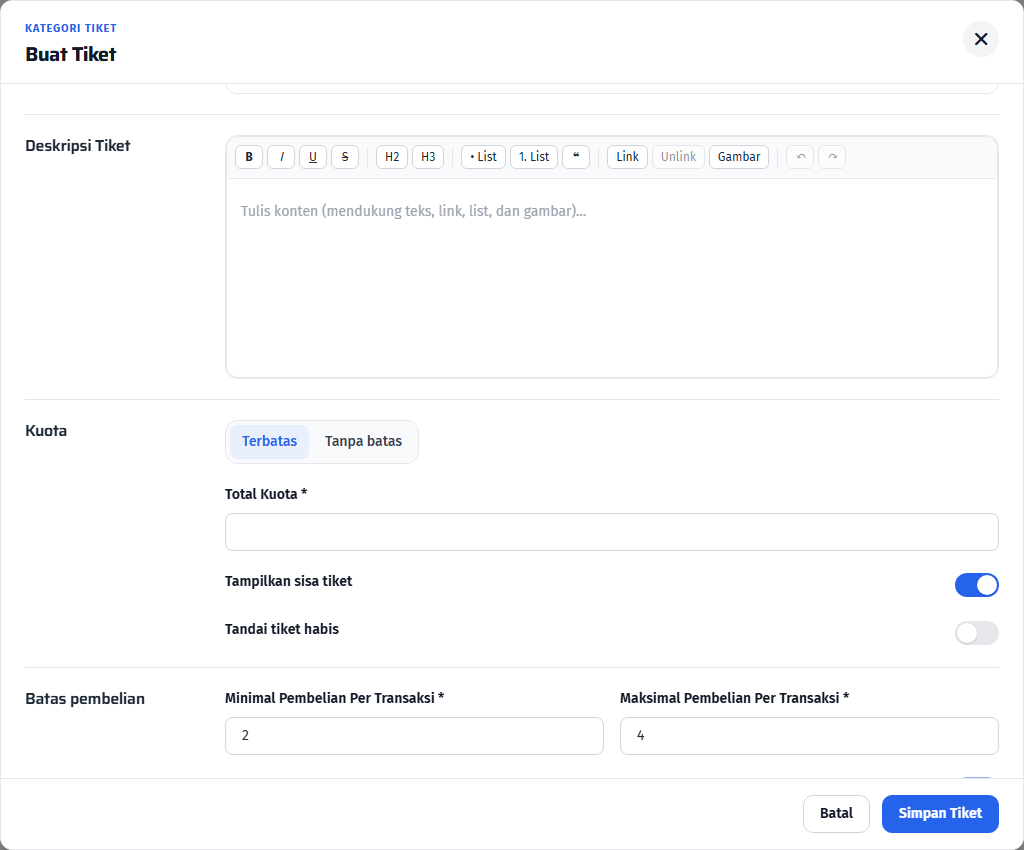Disable Tampilkan sisa tiket switch
The image size is (1024, 850).
976,585
